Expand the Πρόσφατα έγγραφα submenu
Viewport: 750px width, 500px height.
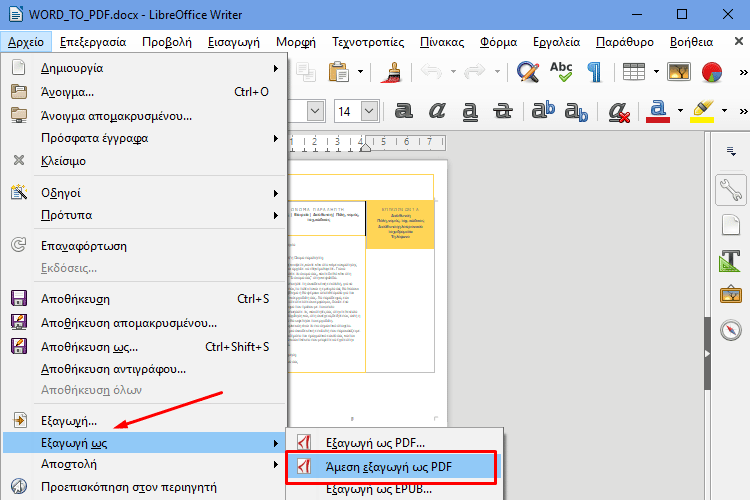pyautogui.click(x=144, y=138)
